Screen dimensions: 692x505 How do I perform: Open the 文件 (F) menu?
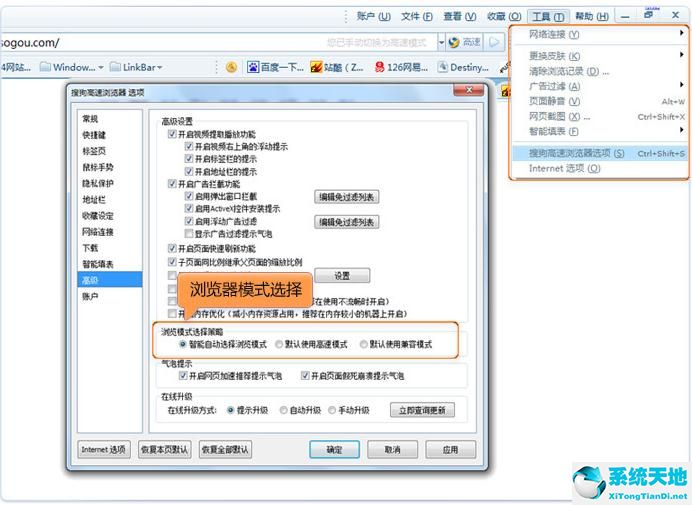click(416, 17)
